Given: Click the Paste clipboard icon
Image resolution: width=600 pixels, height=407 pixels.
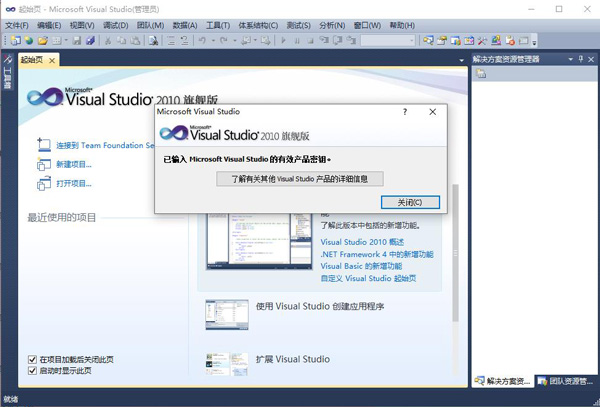Looking at the screenshot, I should pyautogui.click(x=135, y=40).
